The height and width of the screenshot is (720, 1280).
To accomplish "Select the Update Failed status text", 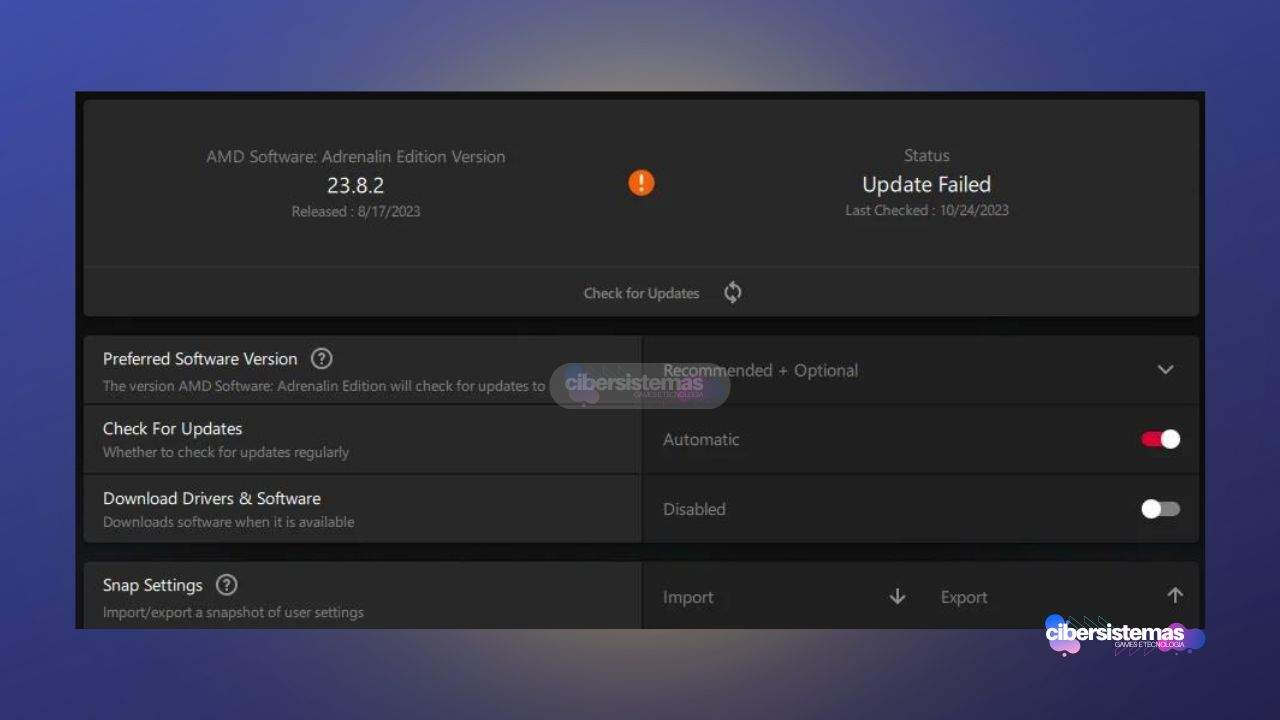I will (926, 185).
